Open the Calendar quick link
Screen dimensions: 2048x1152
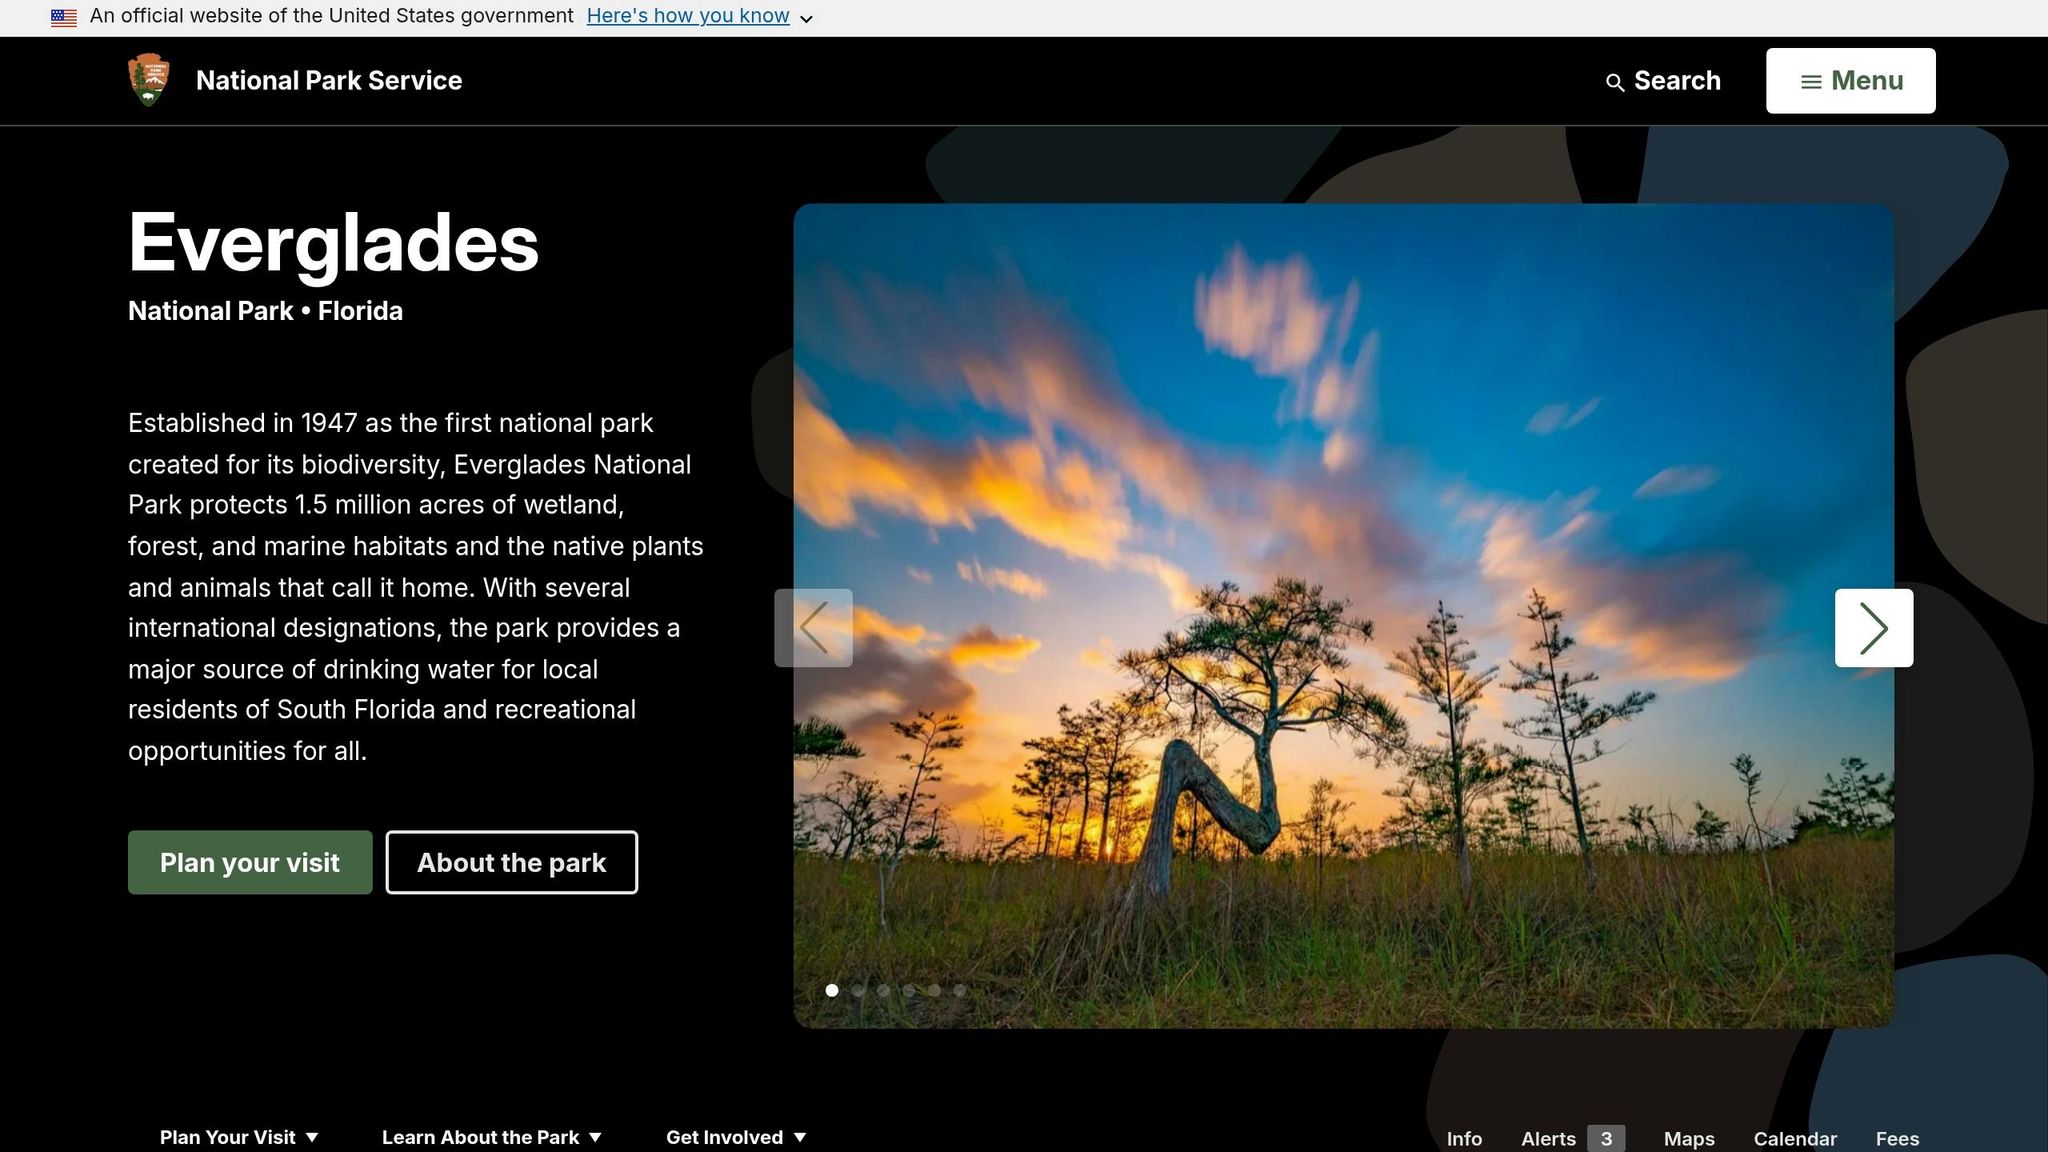point(1795,1138)
